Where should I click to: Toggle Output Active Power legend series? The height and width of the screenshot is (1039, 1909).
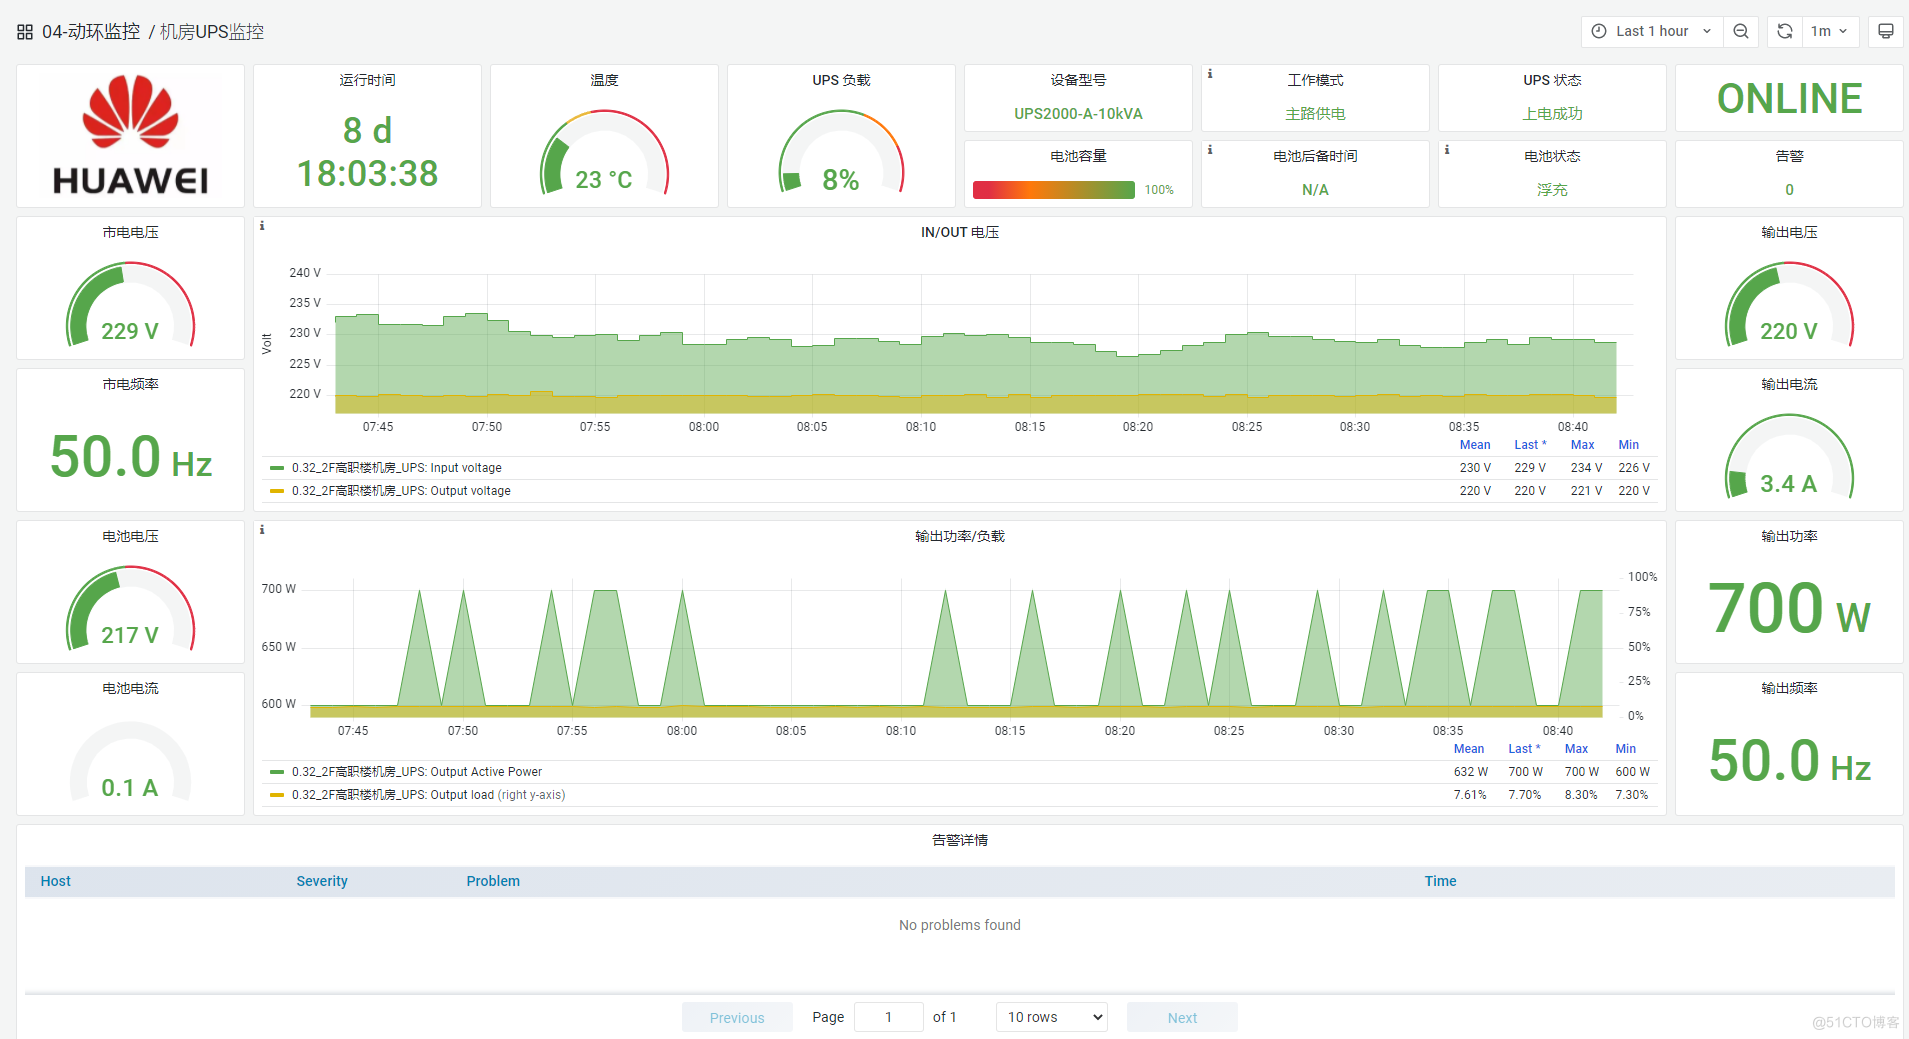tap(417, 772)
